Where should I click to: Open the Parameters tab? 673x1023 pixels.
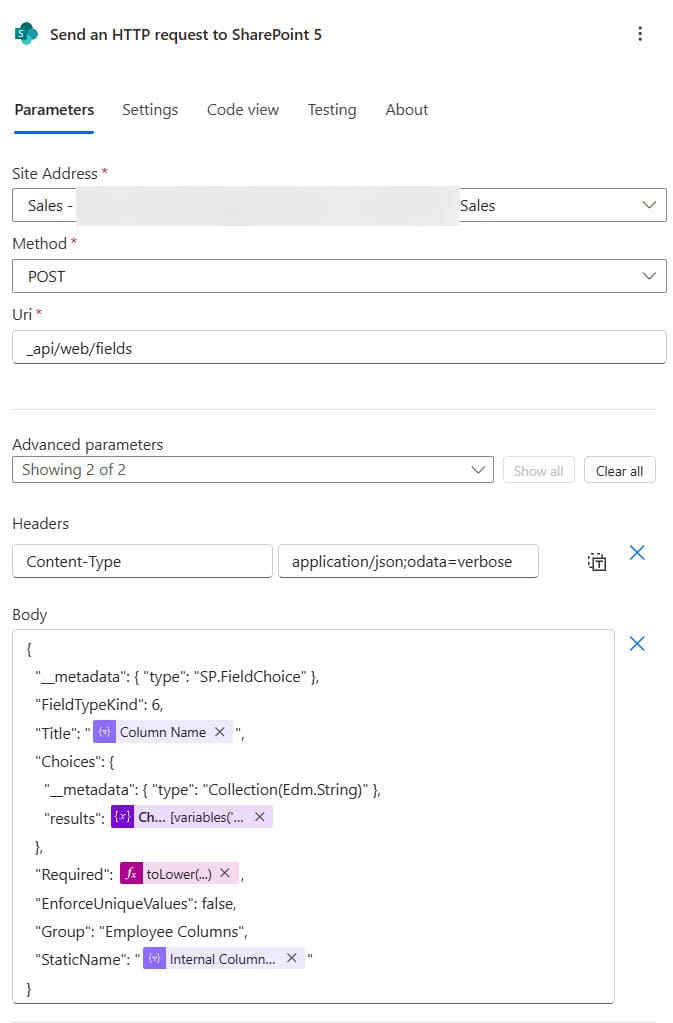pos(54,110)
